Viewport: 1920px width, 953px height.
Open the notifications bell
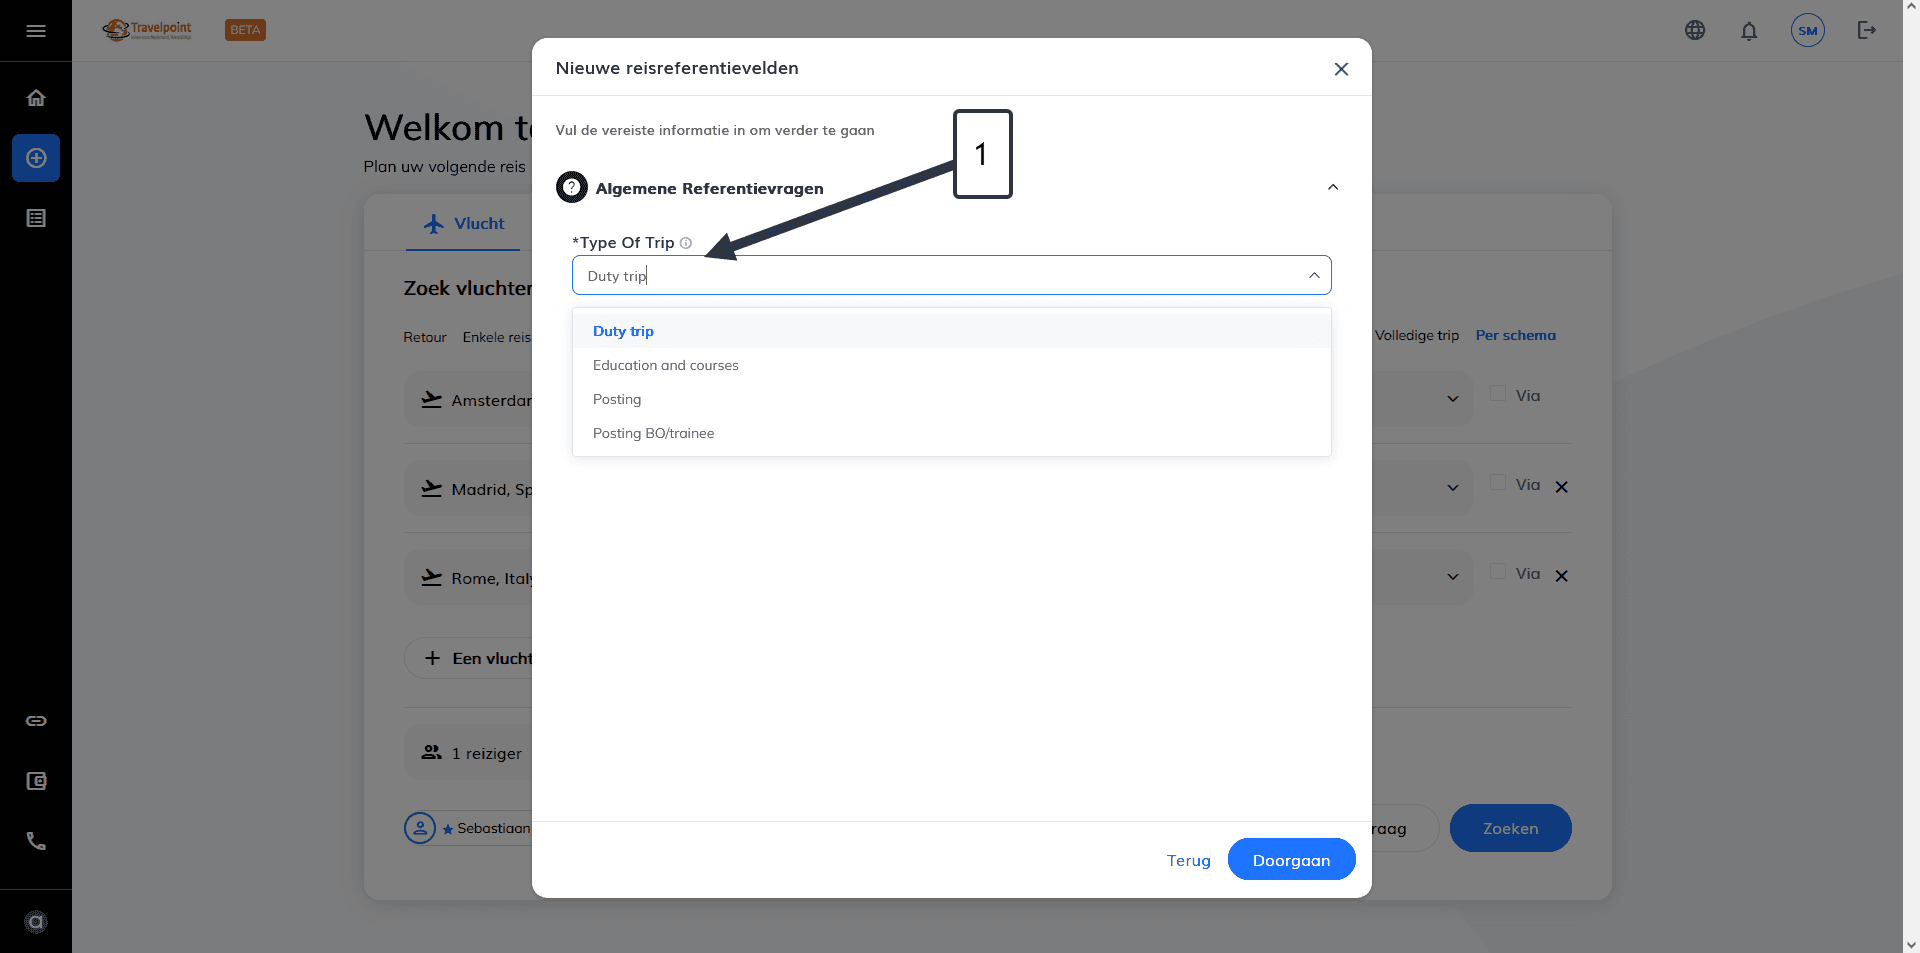pyautogui.click(x=1749, y=31)
